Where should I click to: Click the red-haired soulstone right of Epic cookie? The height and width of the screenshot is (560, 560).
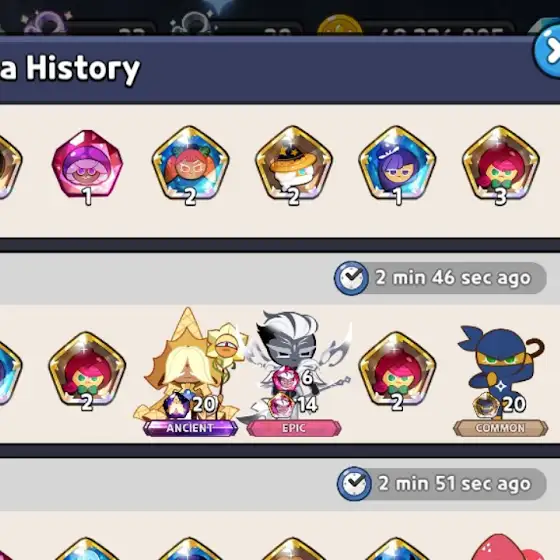[397, 371]
